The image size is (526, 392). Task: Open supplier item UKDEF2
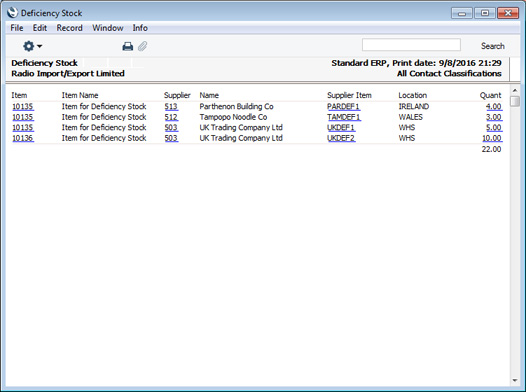tap(341, 138)
